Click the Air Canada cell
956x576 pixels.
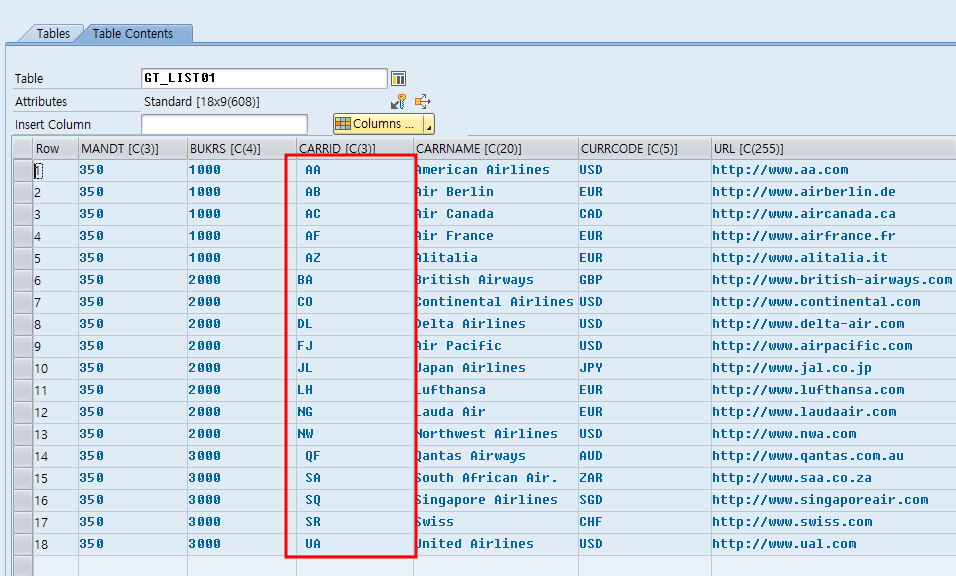(496, 214)
